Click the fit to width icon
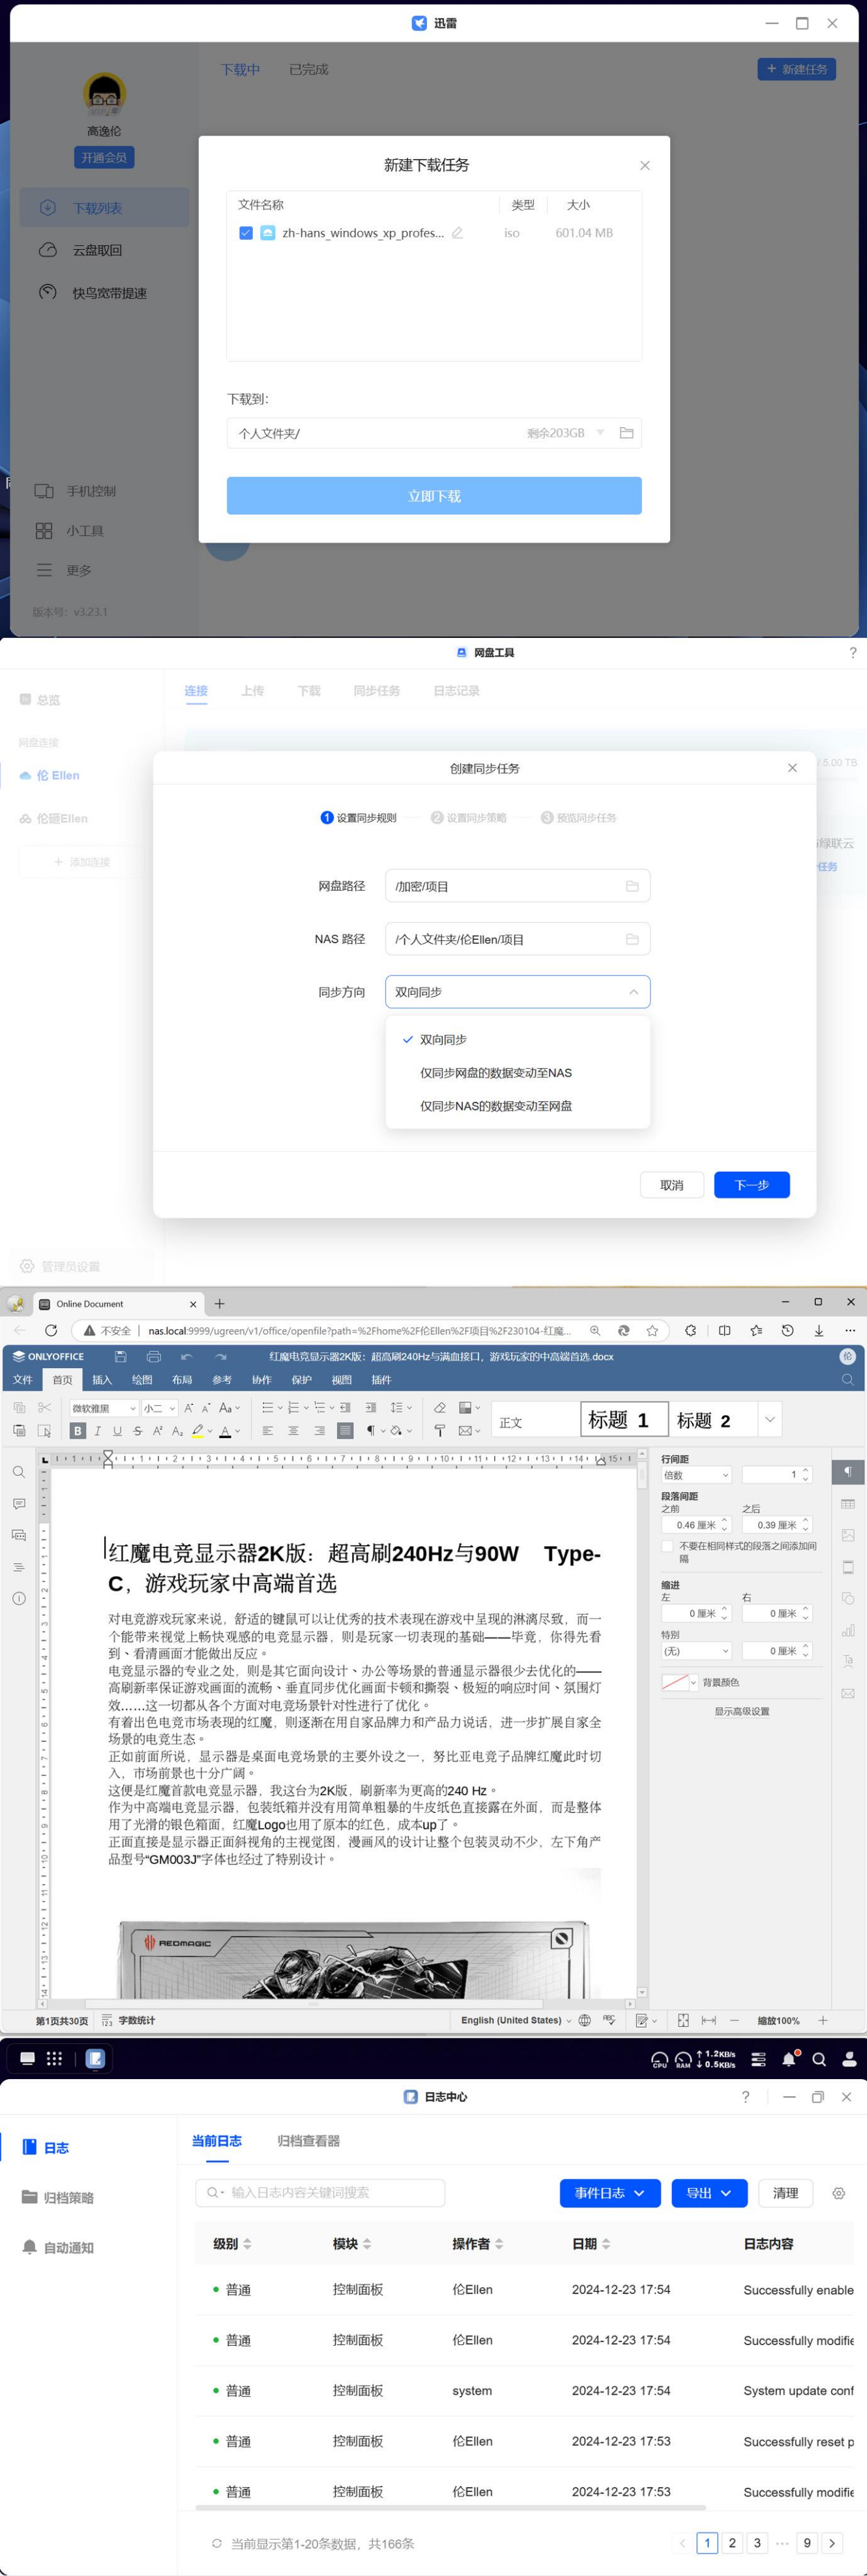 (709, 2021)
